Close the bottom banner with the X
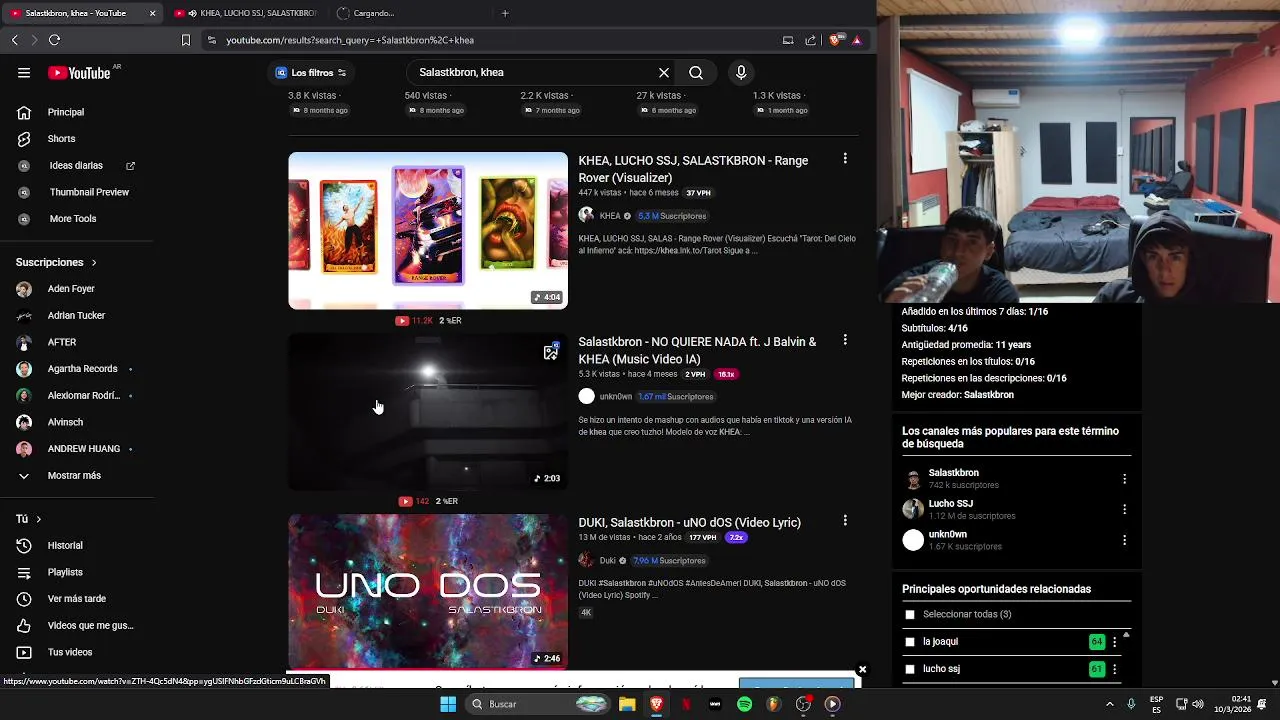This screenshot has width=1280, height=720. (862, 669)
